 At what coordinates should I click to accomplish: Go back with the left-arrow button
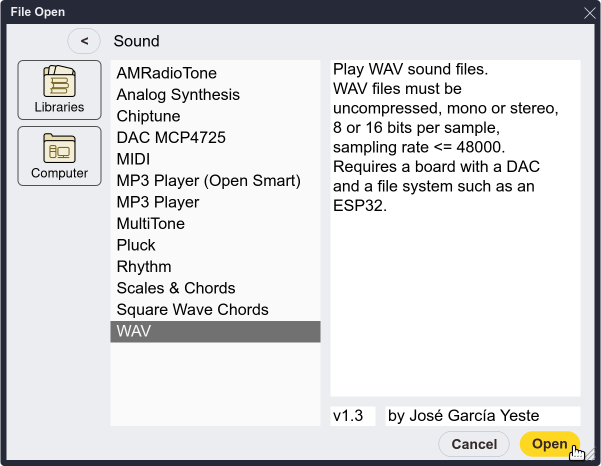coord(85,41)
